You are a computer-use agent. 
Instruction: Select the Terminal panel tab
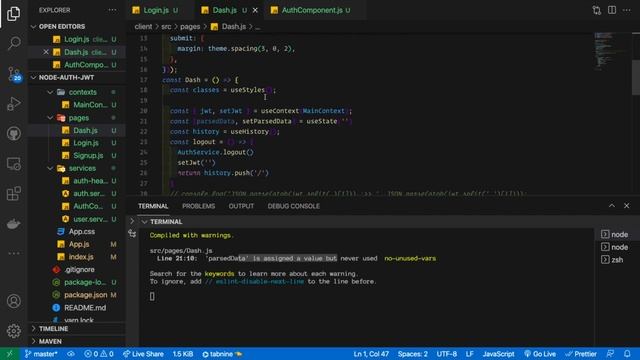(153, 206)
